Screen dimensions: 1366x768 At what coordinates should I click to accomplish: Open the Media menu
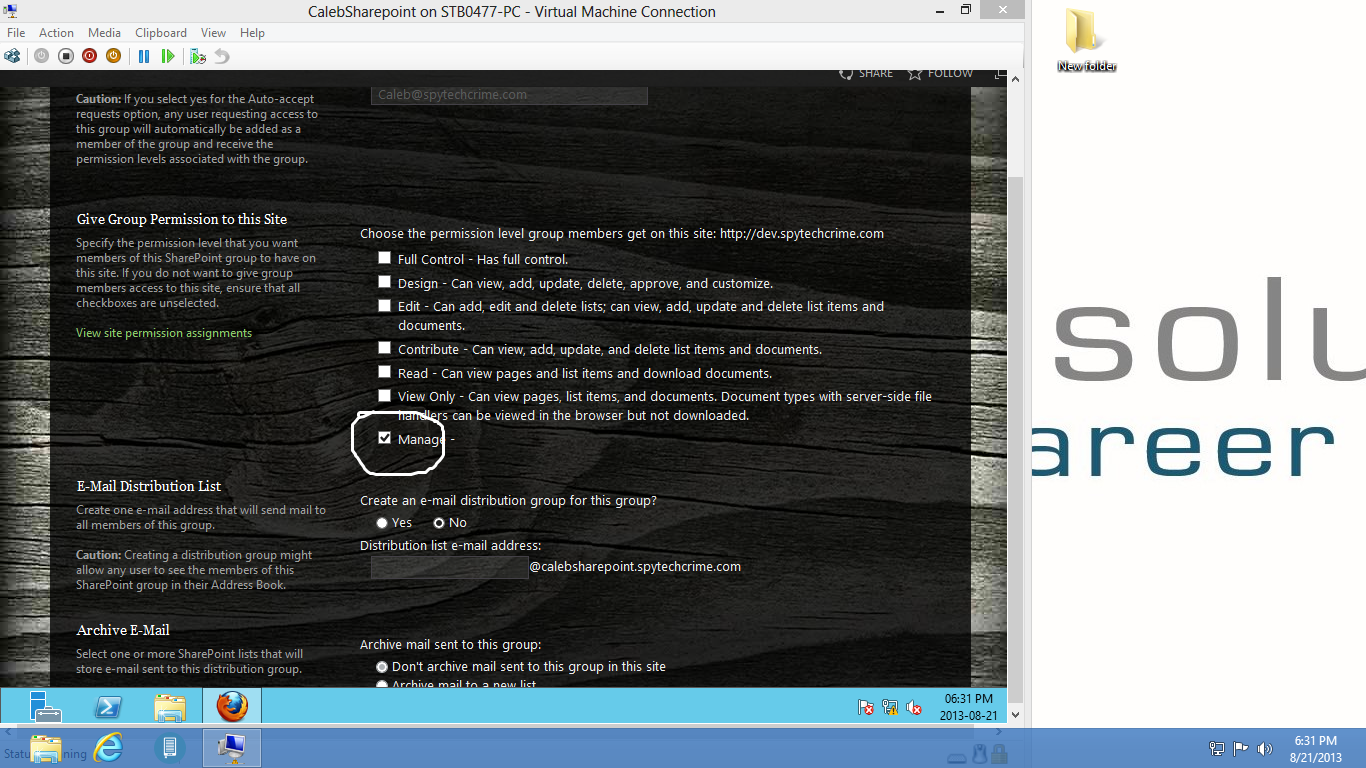click(104, 33)
